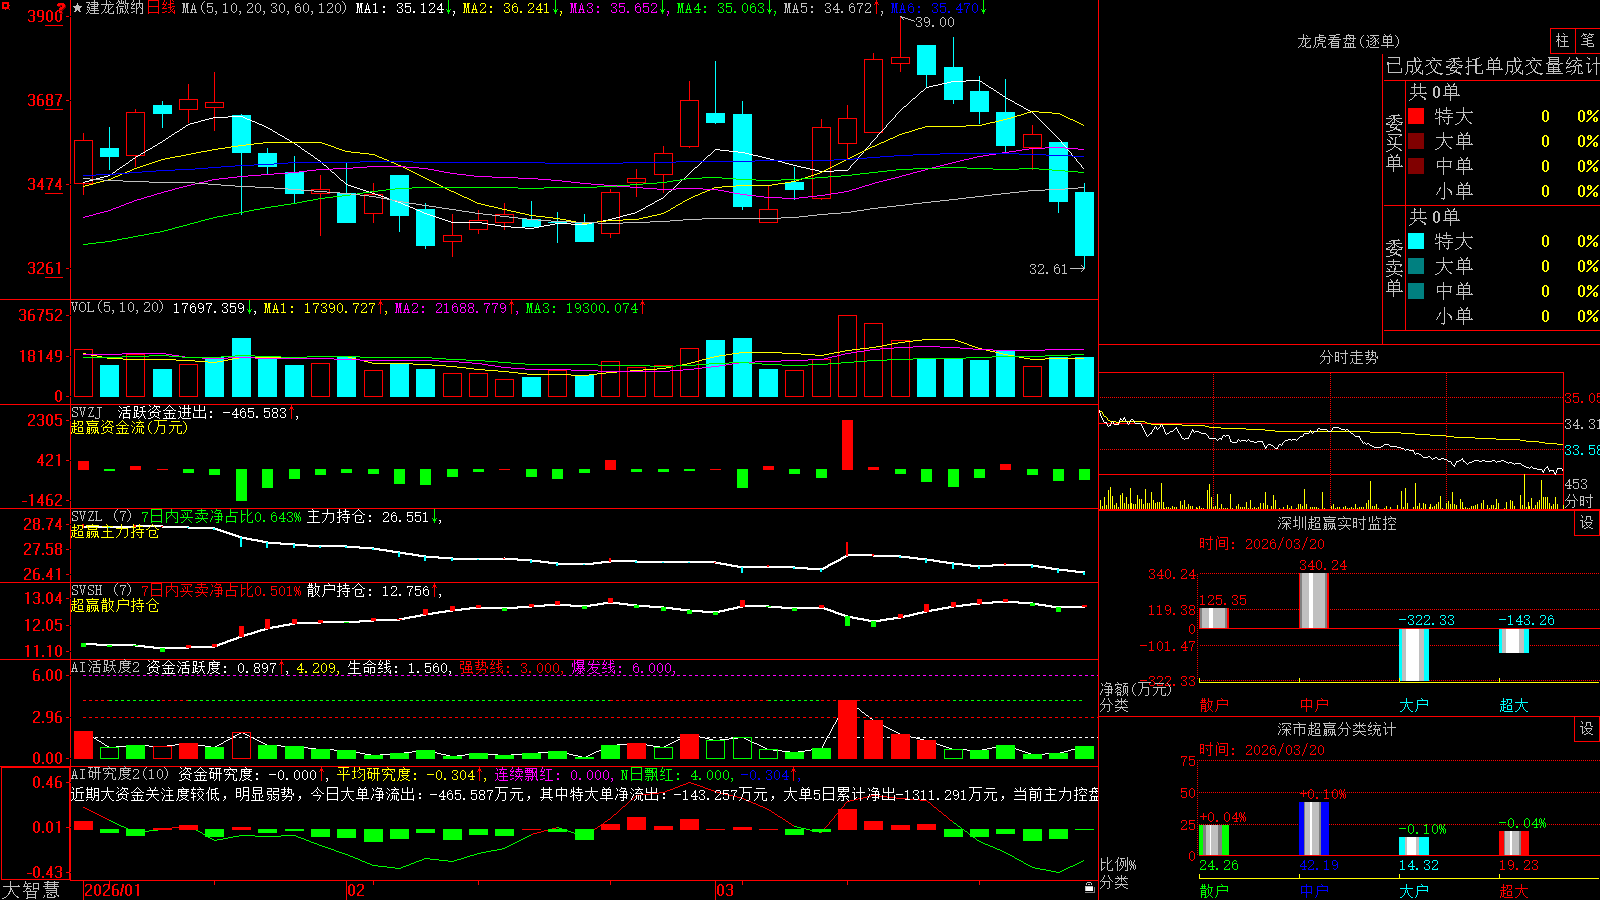Image resolution: width=1600 pixels, height=900 pixels.
Task: Click the teal 大单 sell-order swatch
Action: tap(1416, 266)
